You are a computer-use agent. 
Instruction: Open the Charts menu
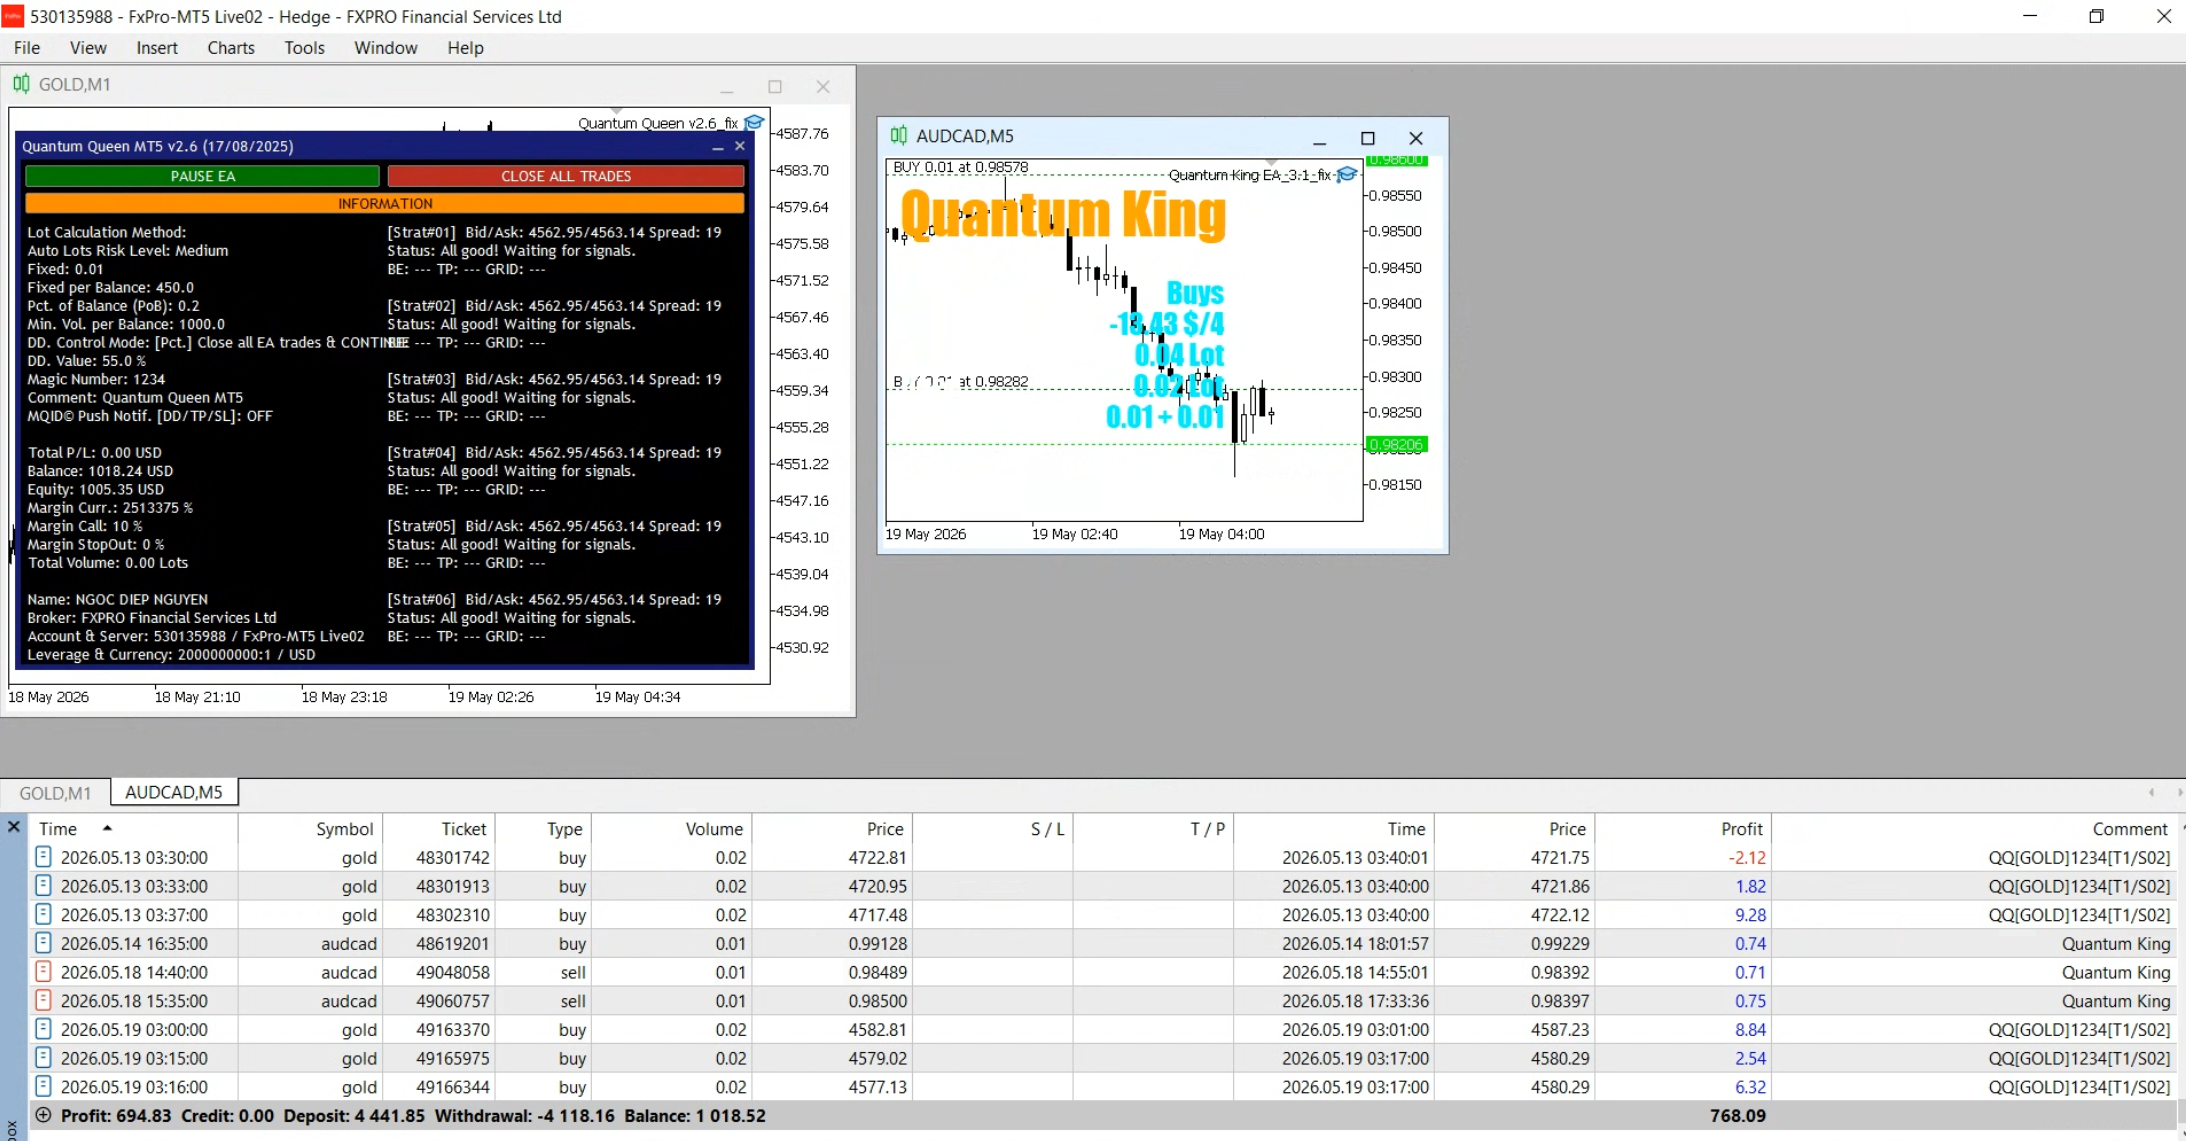231,48
